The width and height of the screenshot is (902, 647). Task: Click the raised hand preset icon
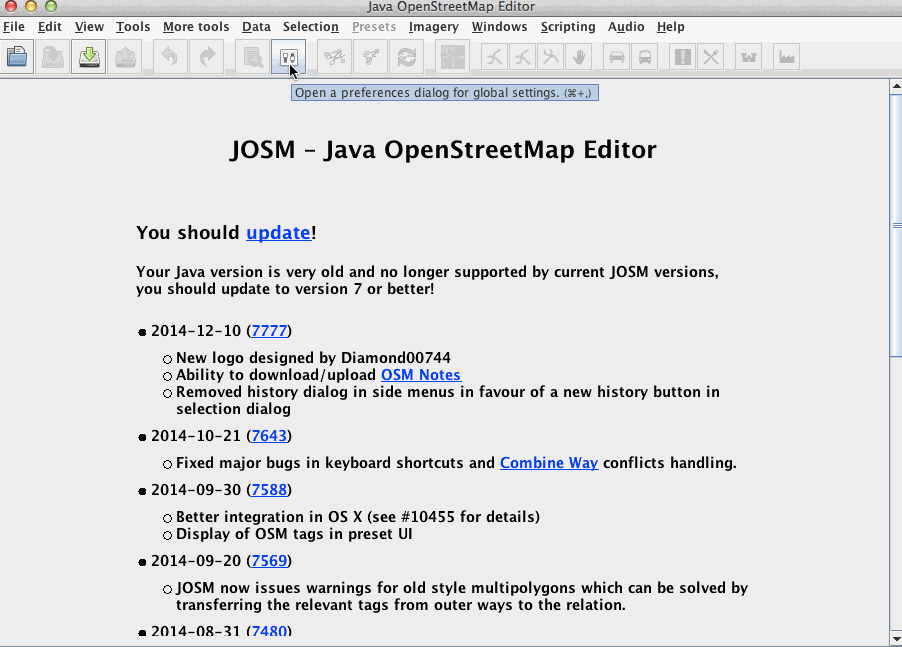pos(579,57)
